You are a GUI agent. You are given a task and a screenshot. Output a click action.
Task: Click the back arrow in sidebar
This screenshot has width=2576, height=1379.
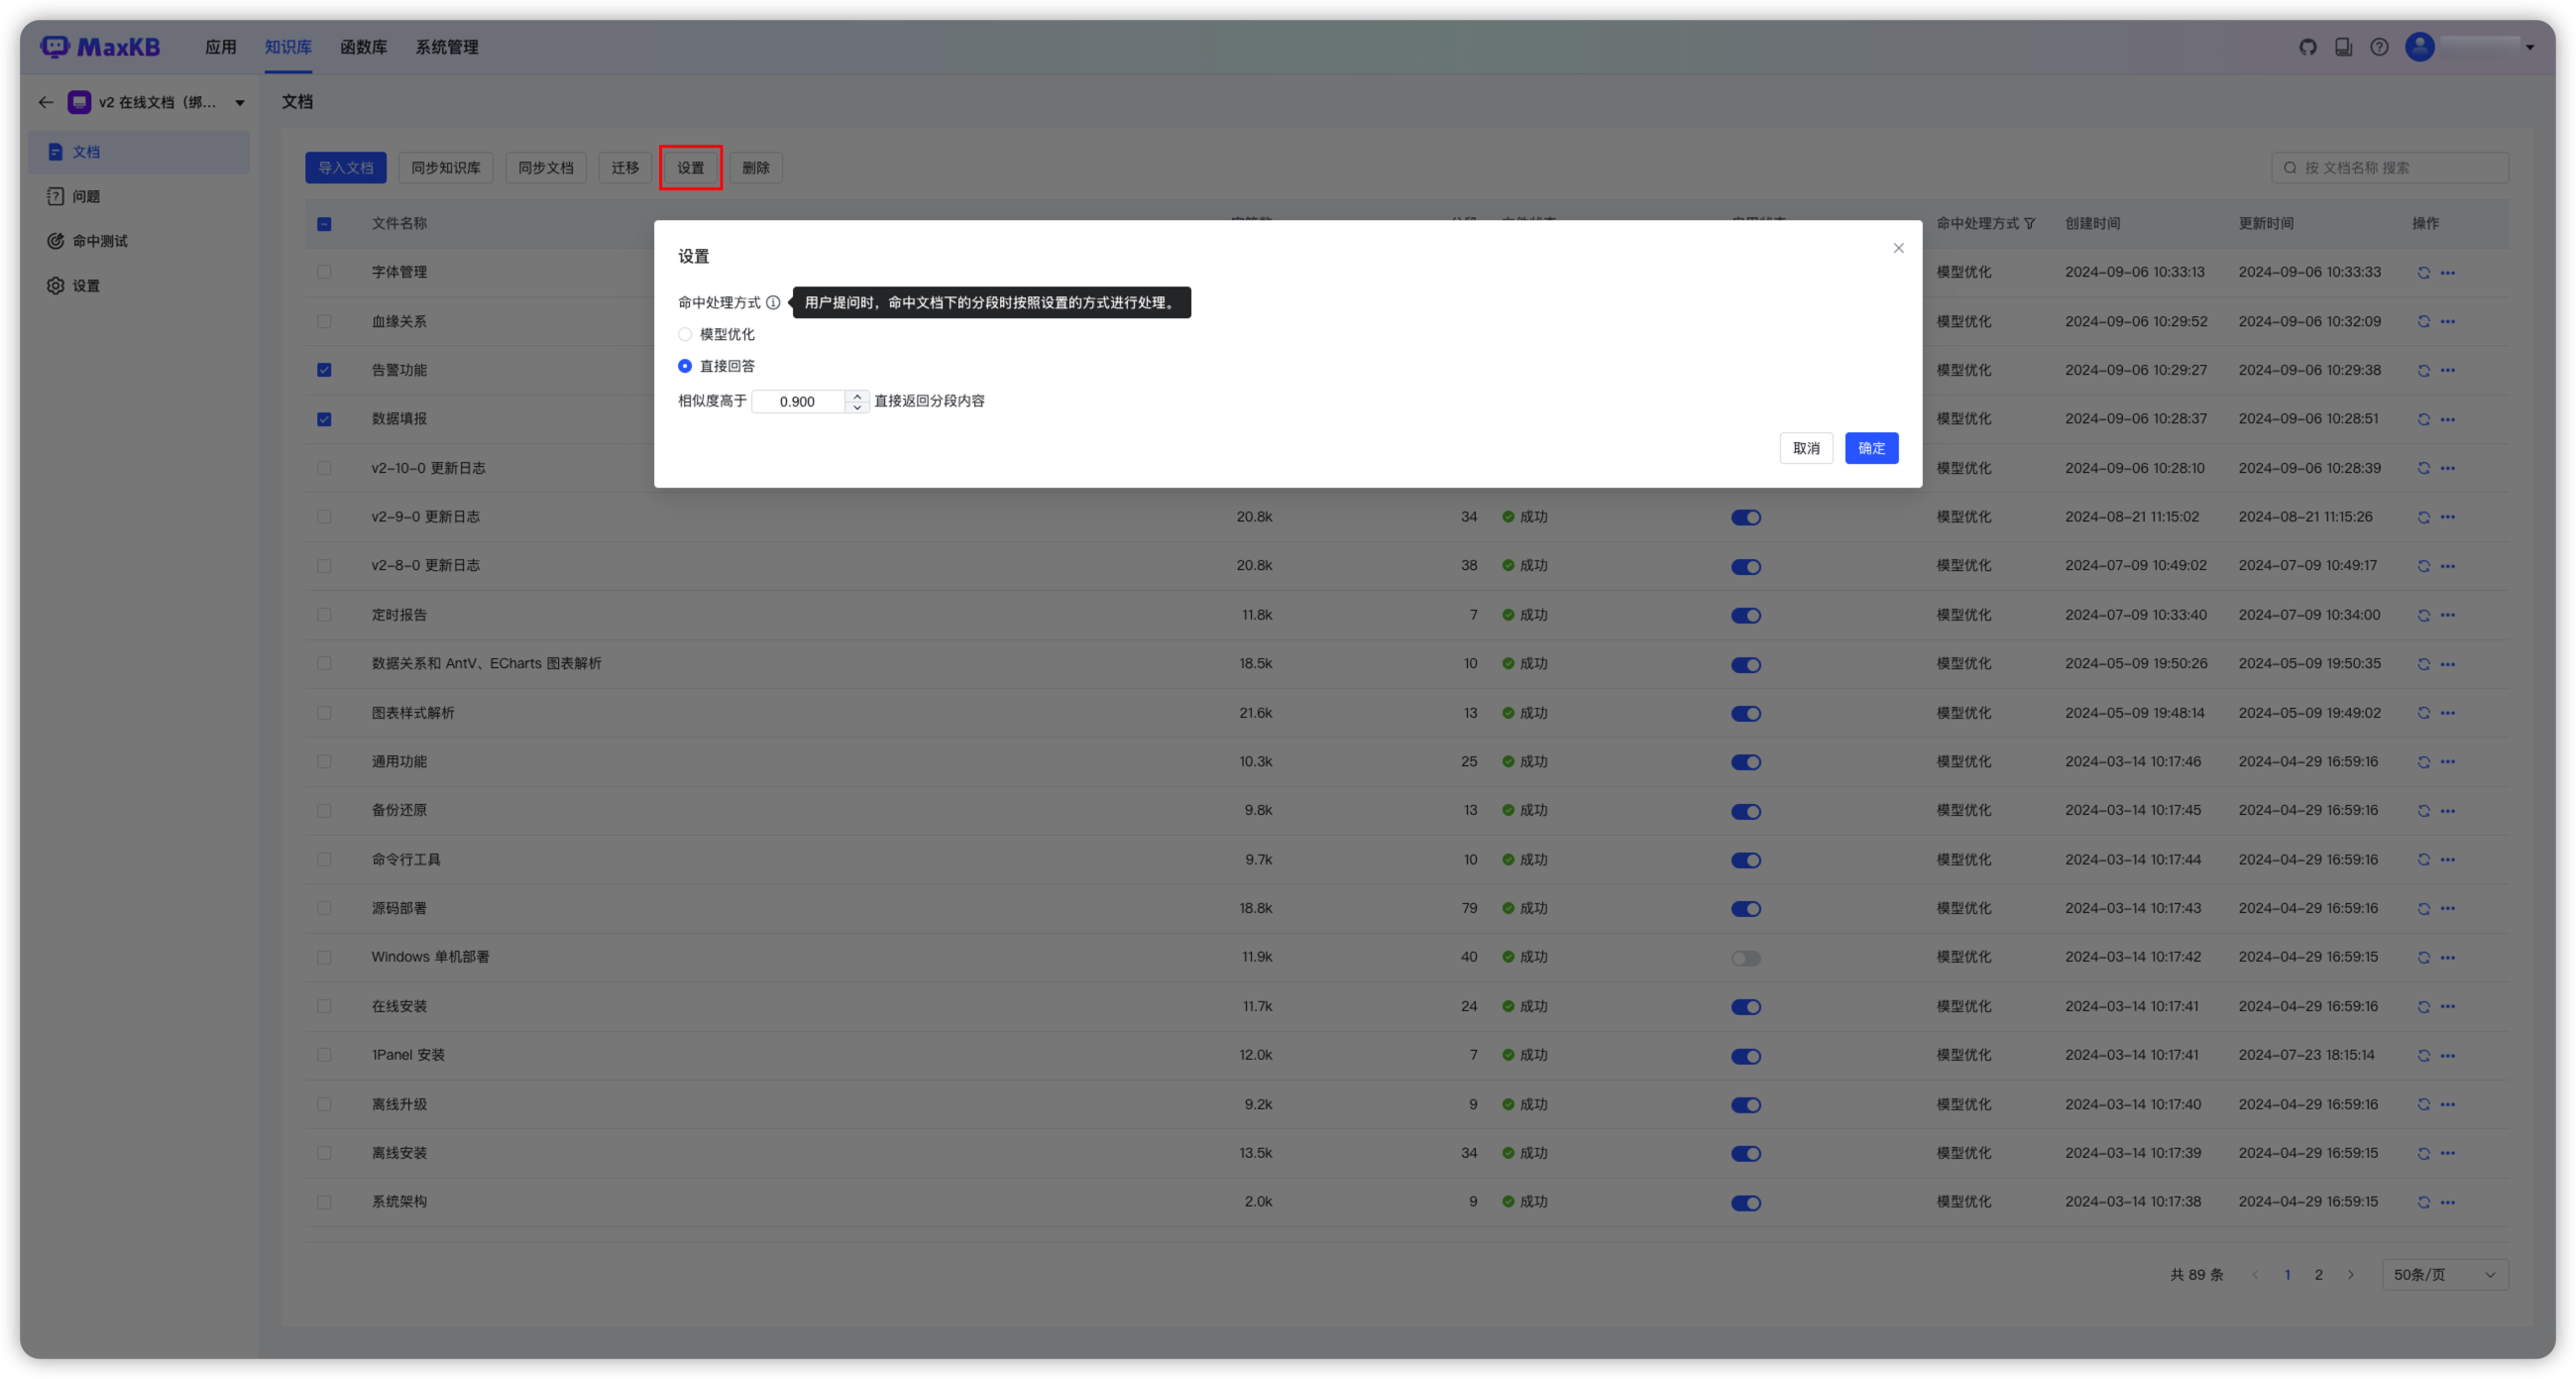coord(45,102)
